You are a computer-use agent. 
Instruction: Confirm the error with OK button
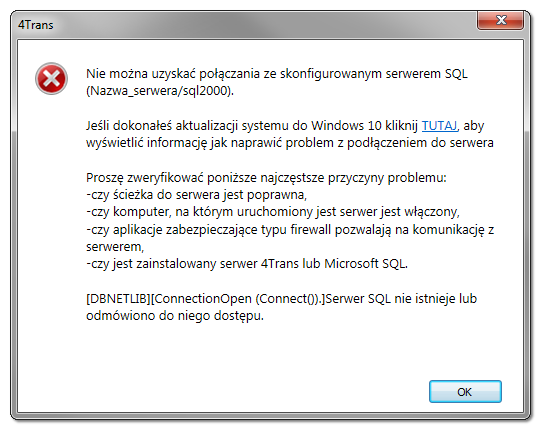[465, 392]
